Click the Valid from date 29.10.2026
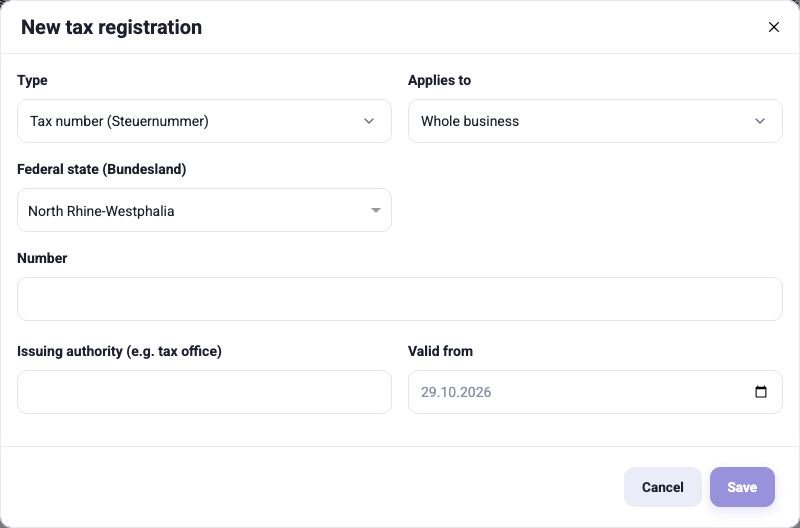 [456, 392]
